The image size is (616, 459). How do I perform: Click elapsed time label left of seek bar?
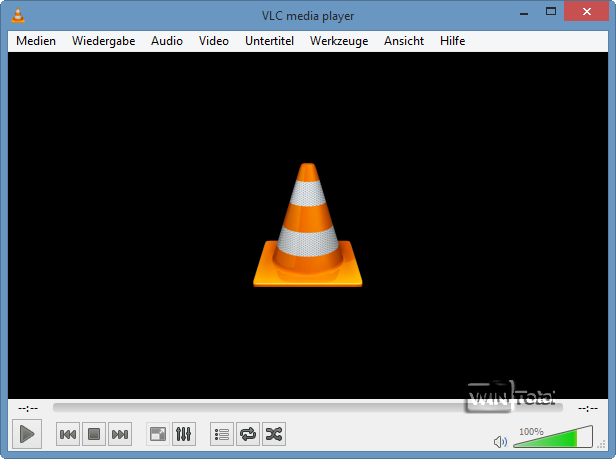click(28, 409)
